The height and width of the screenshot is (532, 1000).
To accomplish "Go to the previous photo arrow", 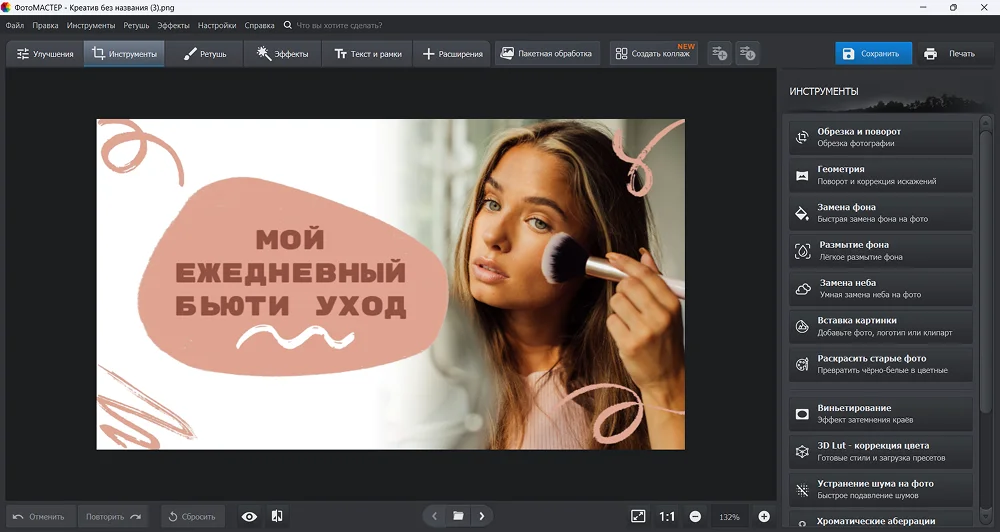I will point(434,516).
